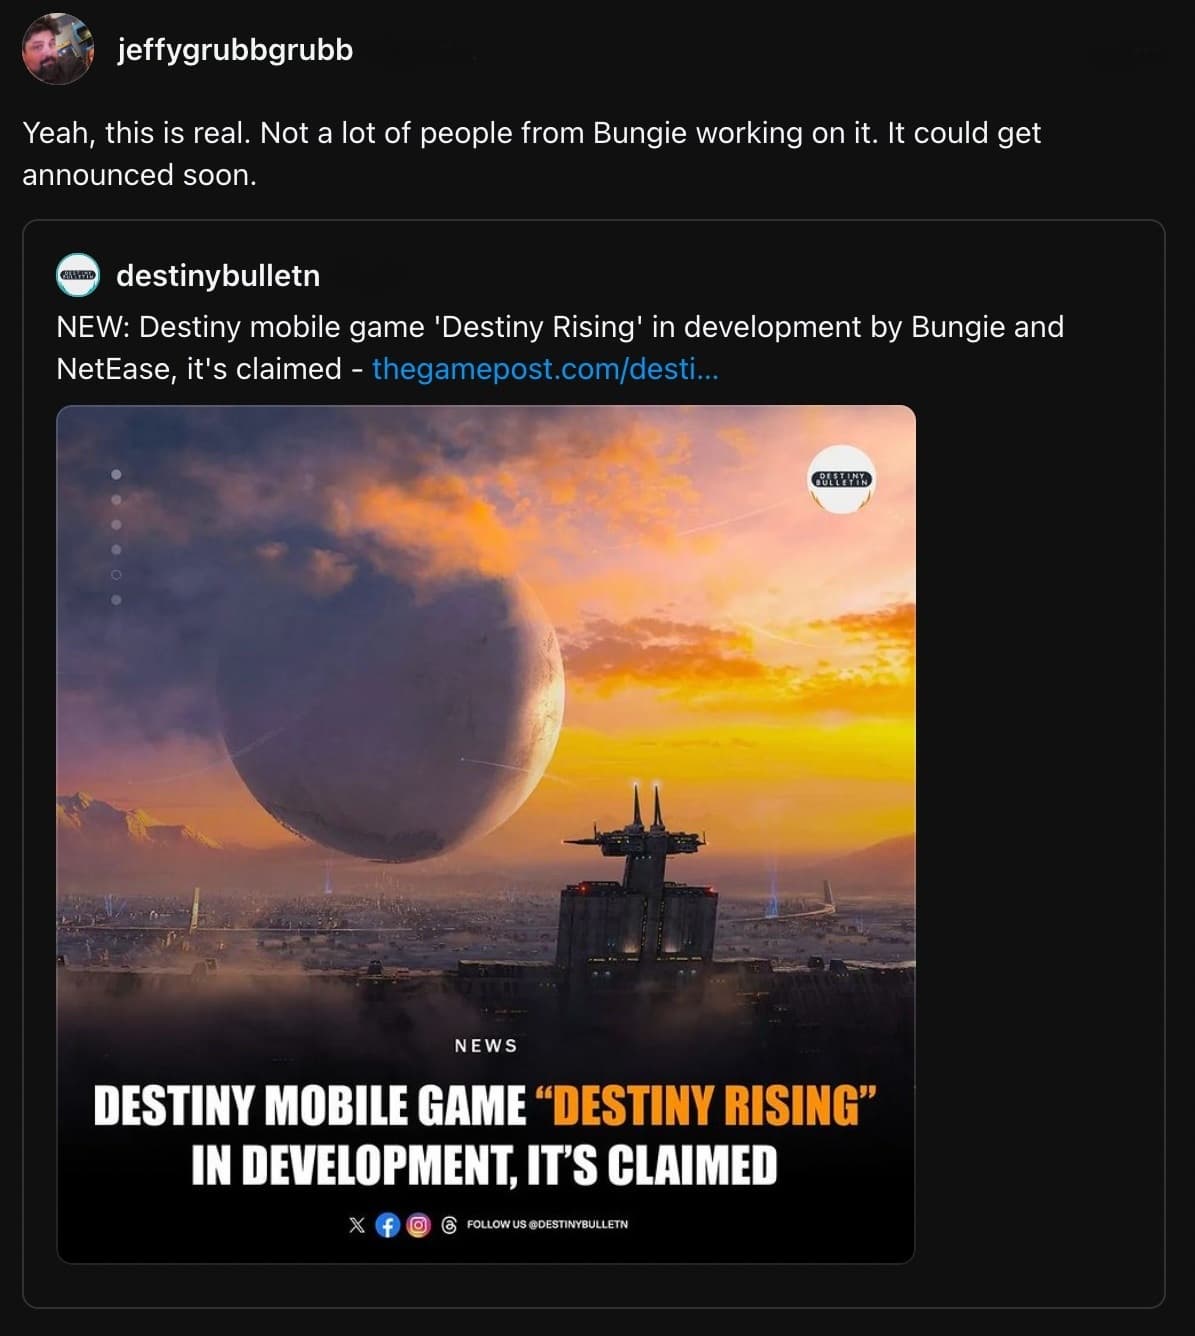Click the 'Yeah, this is real' post text
Screen dimensions: 1195x1336
pyautogui.click(x=532, y=154)
